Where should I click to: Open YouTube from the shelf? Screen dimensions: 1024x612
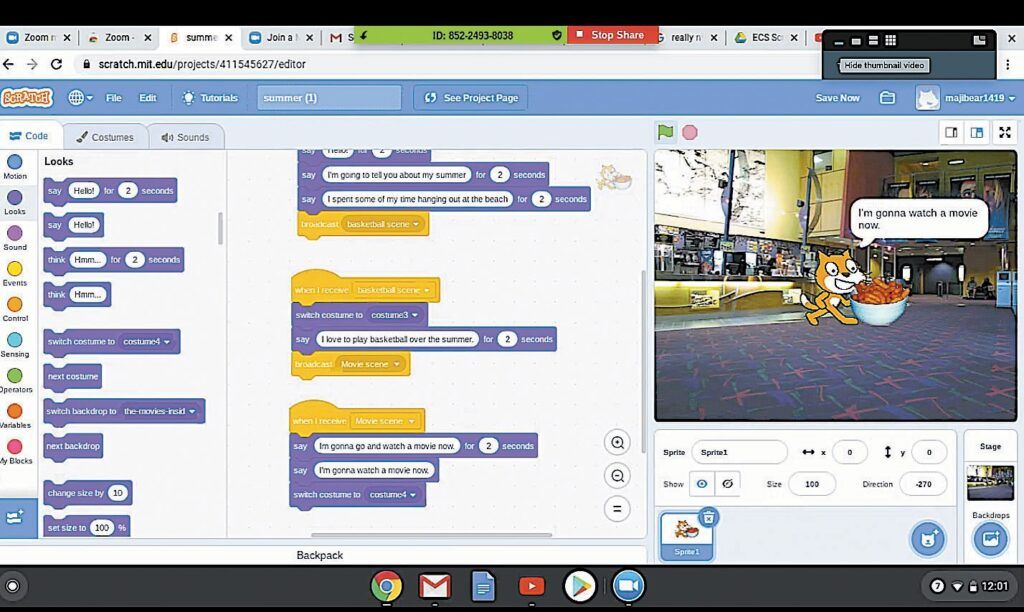[x=532, y=586]
